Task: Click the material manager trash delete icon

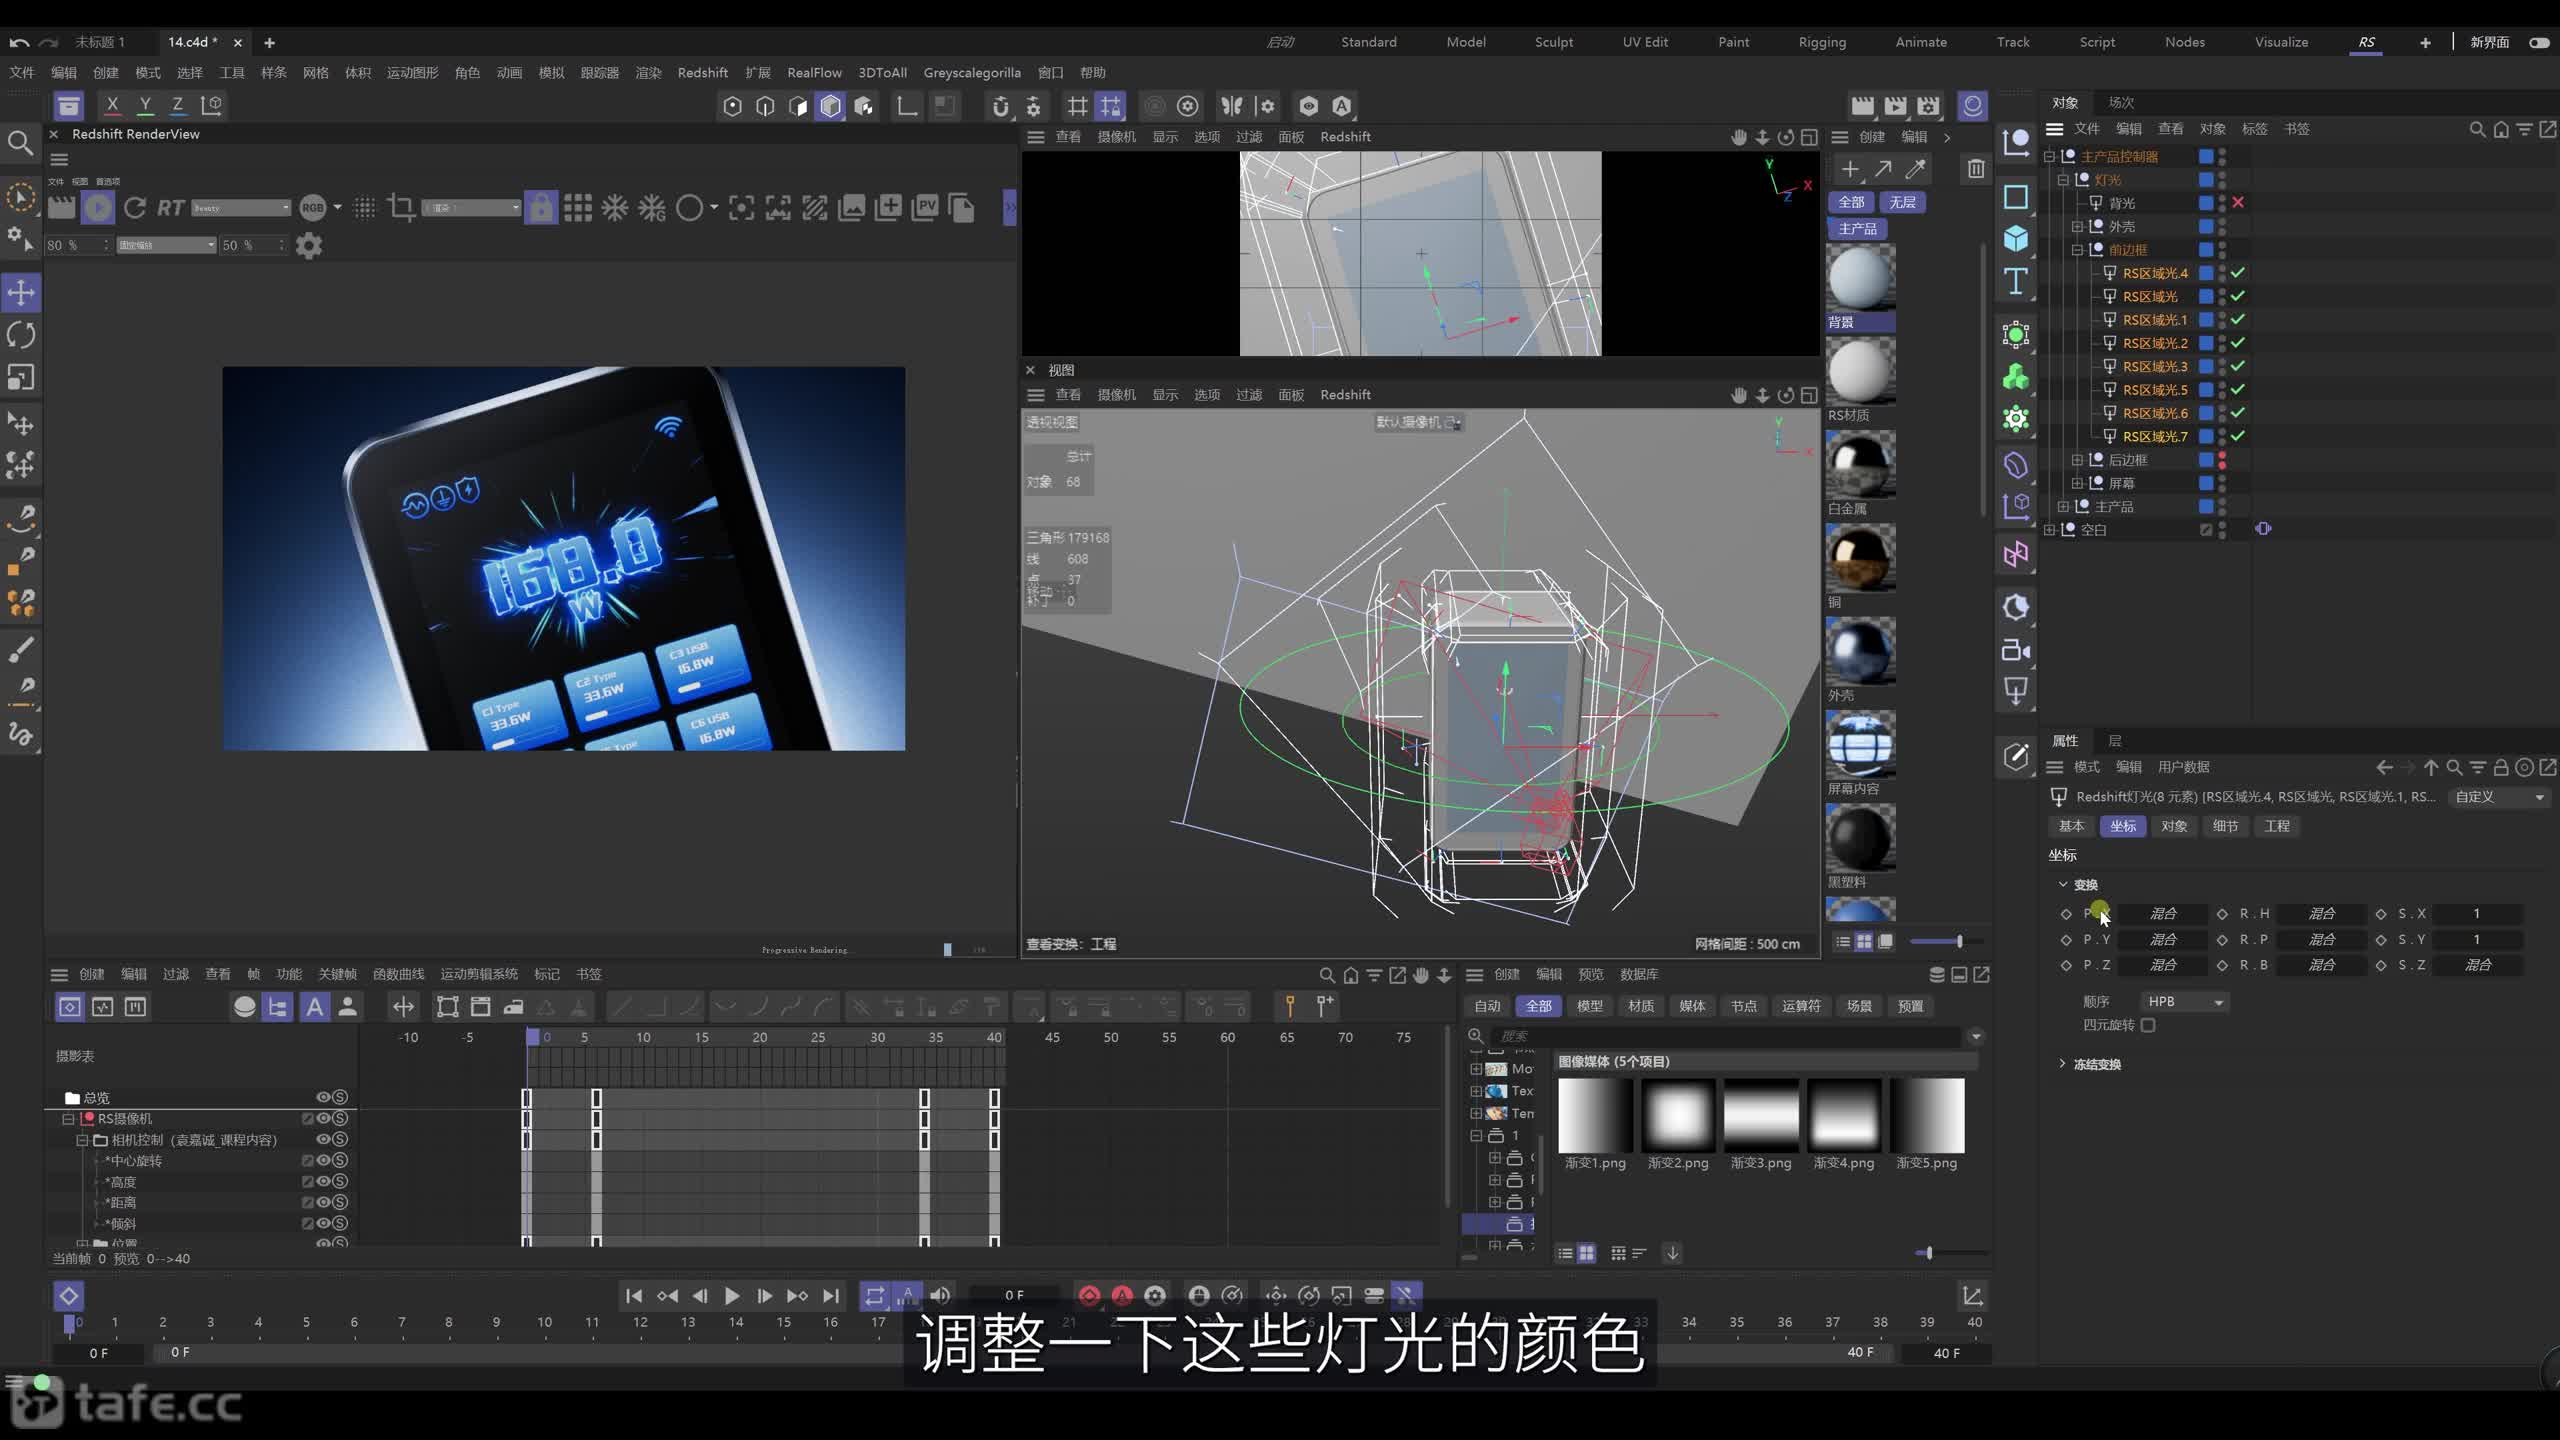Action: 1975,168
